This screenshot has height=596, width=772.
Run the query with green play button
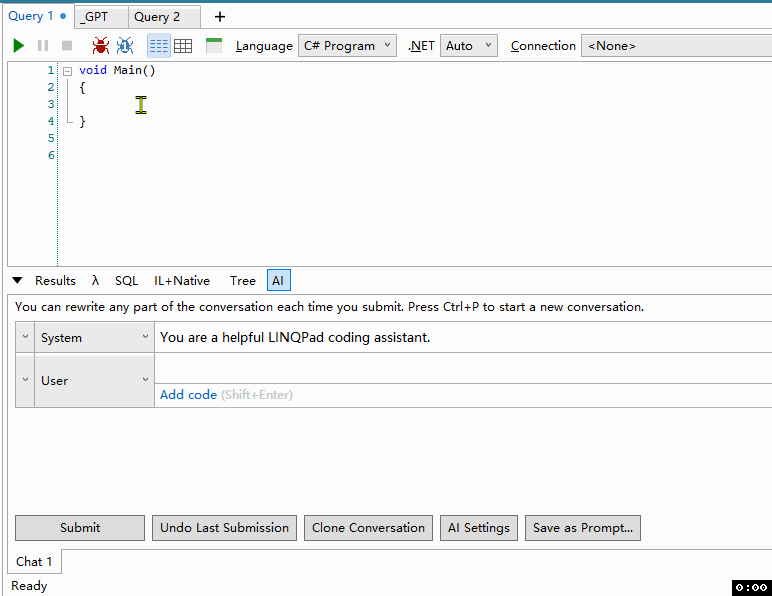point(19,46)
